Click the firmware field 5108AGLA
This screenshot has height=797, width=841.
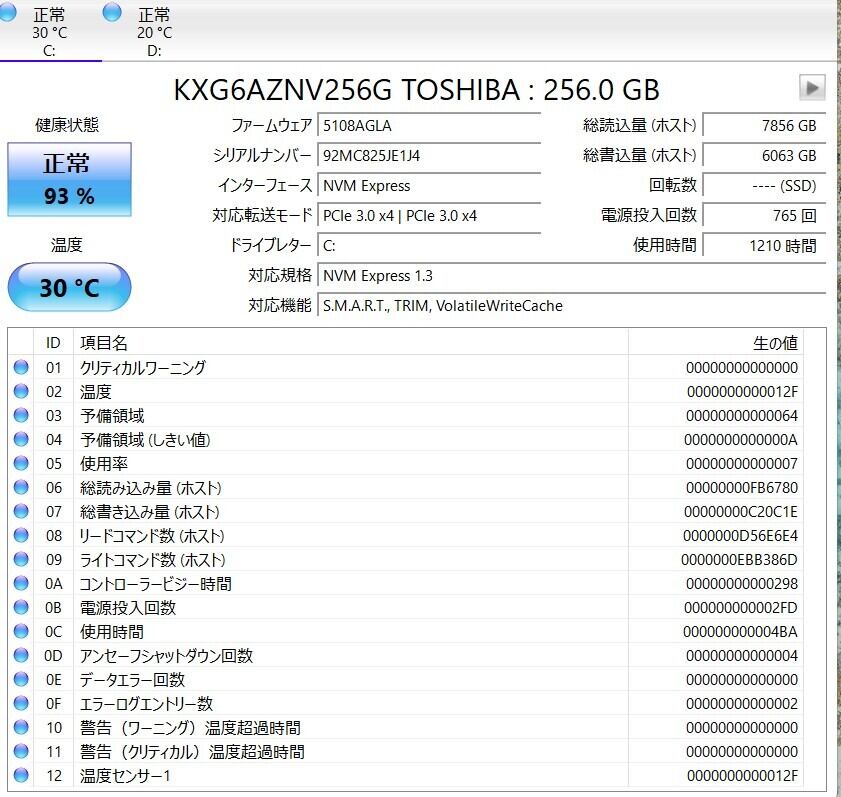click(x=429, y=126)
